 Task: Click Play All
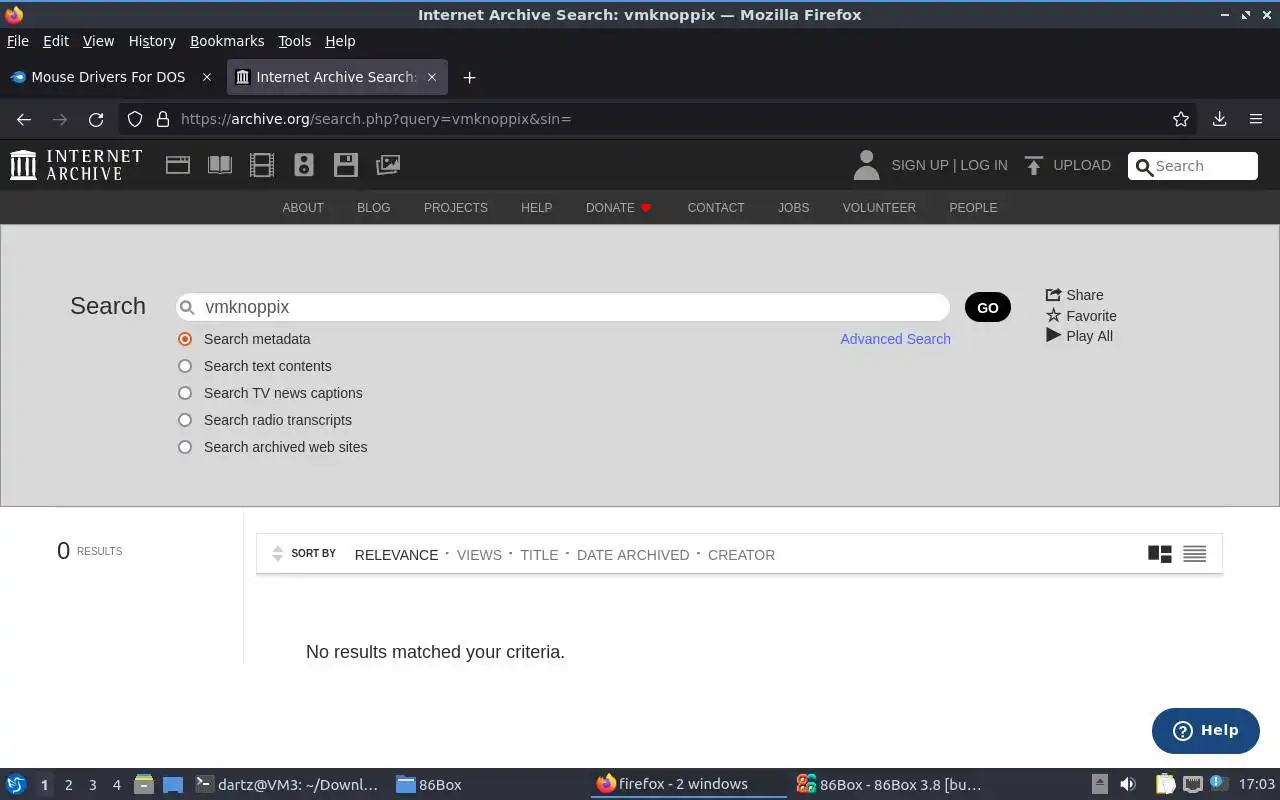(x=1079, y=336)
